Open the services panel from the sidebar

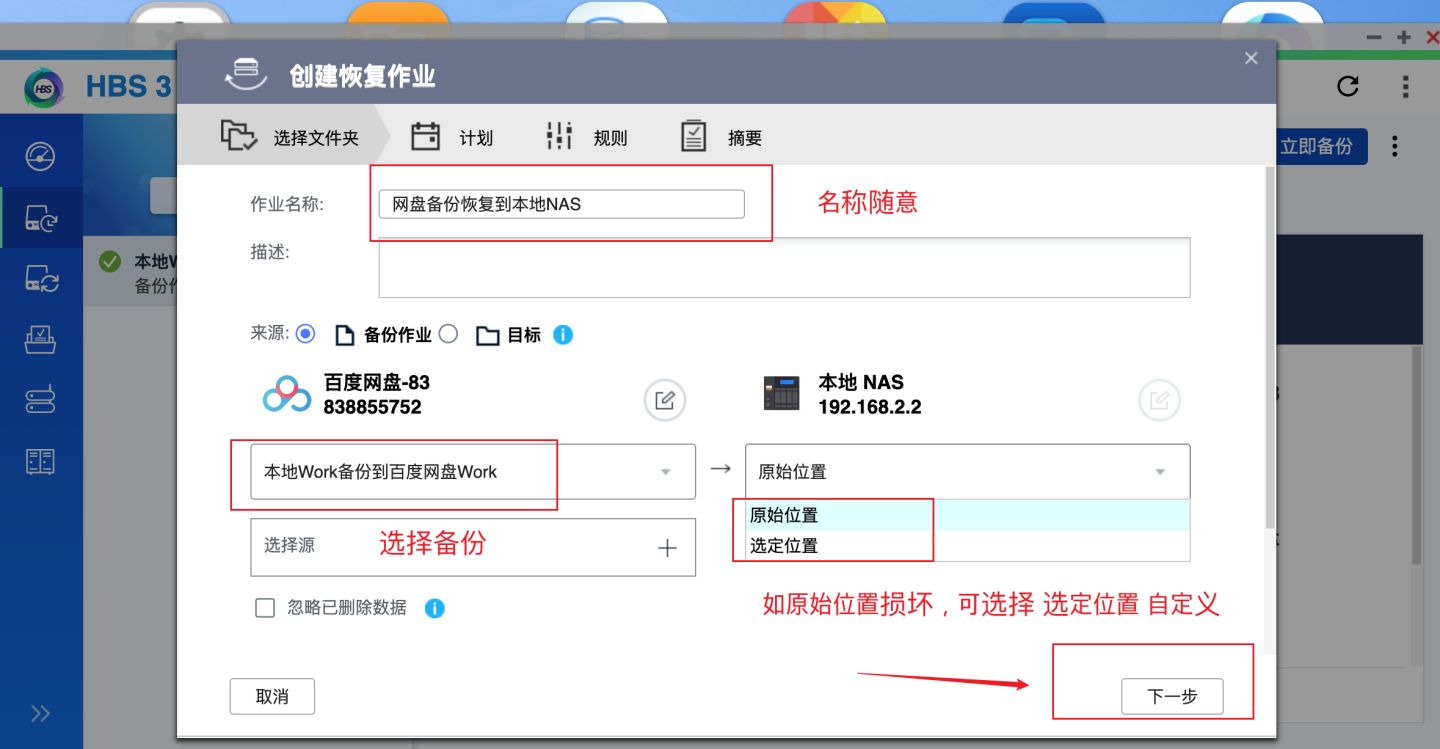[40, 340]
